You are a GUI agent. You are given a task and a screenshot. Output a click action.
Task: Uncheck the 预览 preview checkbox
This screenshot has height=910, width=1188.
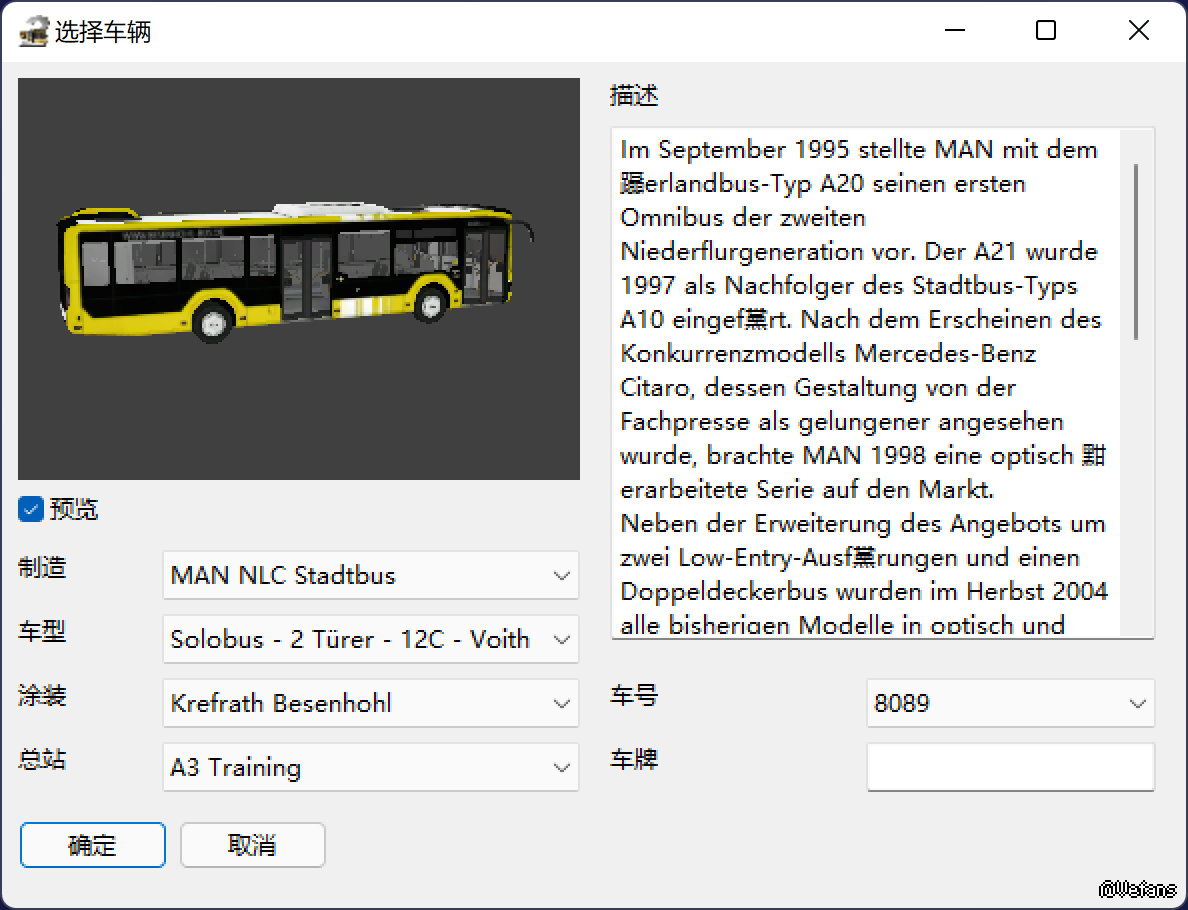pos(31,510)
